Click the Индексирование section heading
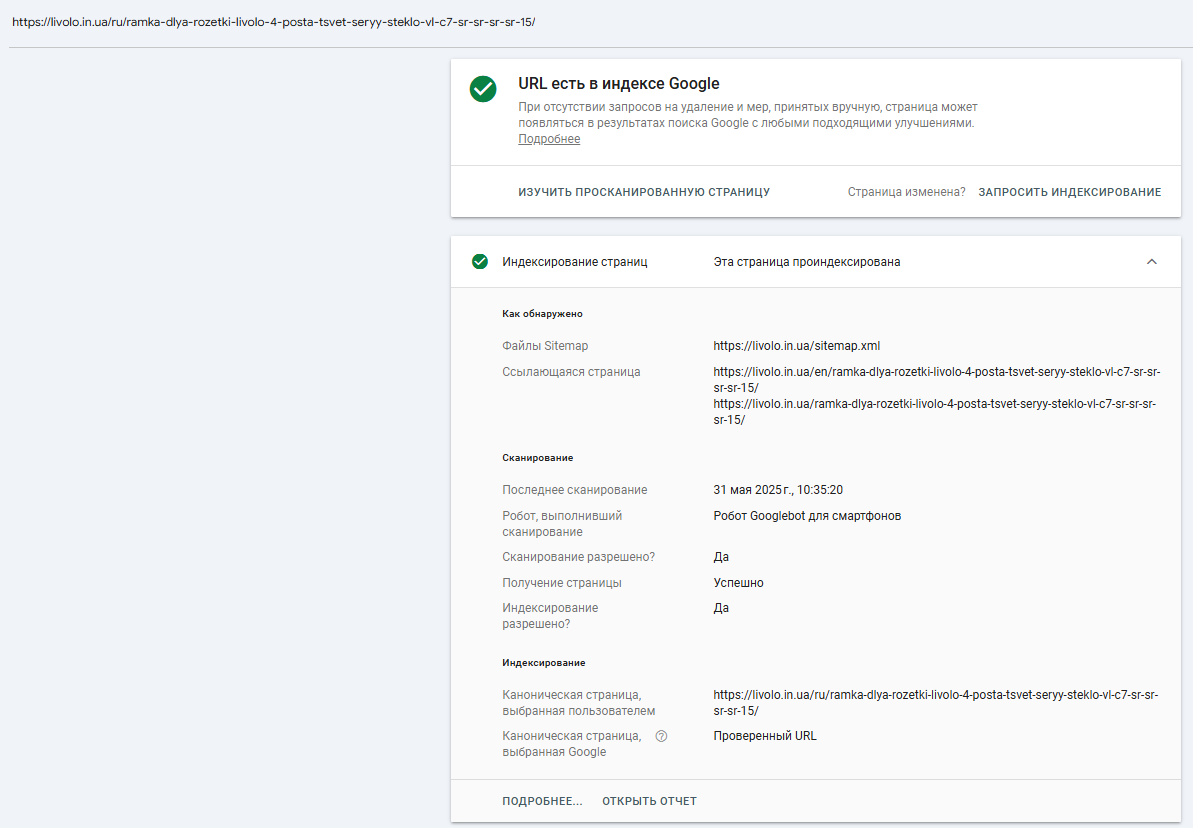Image resolution: width=1193 pixels, height=828 pixels. point(544,663)
